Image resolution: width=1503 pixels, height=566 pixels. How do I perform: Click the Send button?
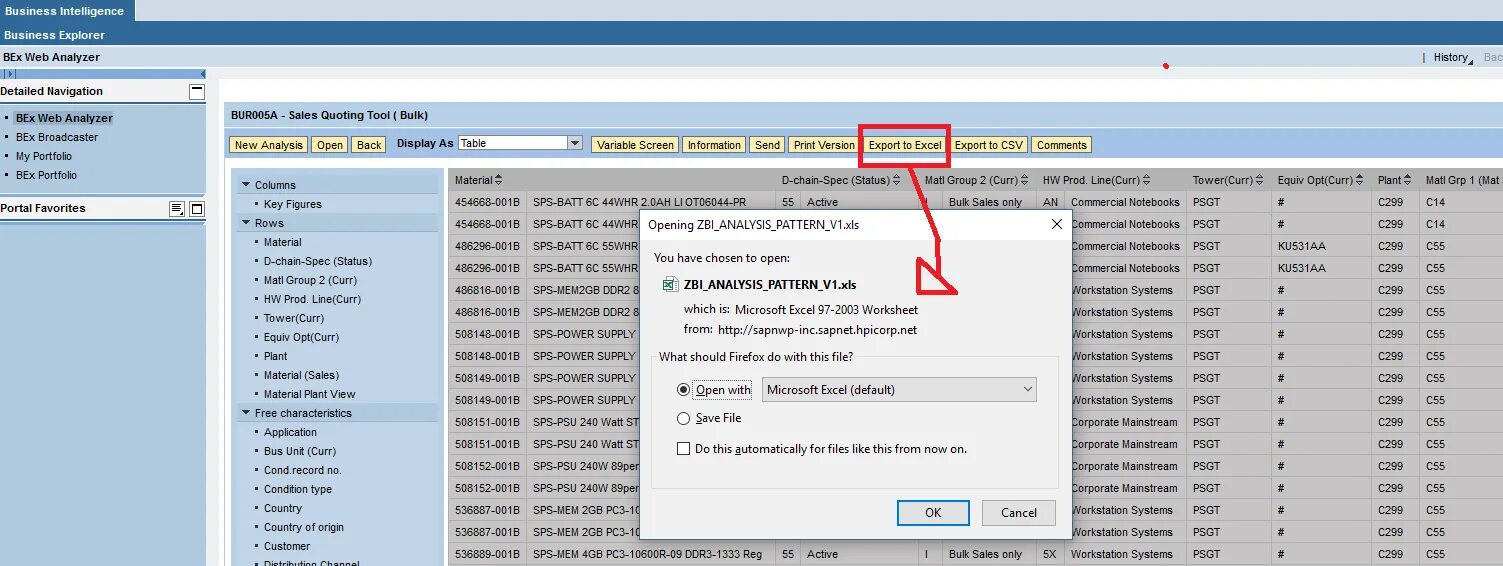click(x=767, y=145)
